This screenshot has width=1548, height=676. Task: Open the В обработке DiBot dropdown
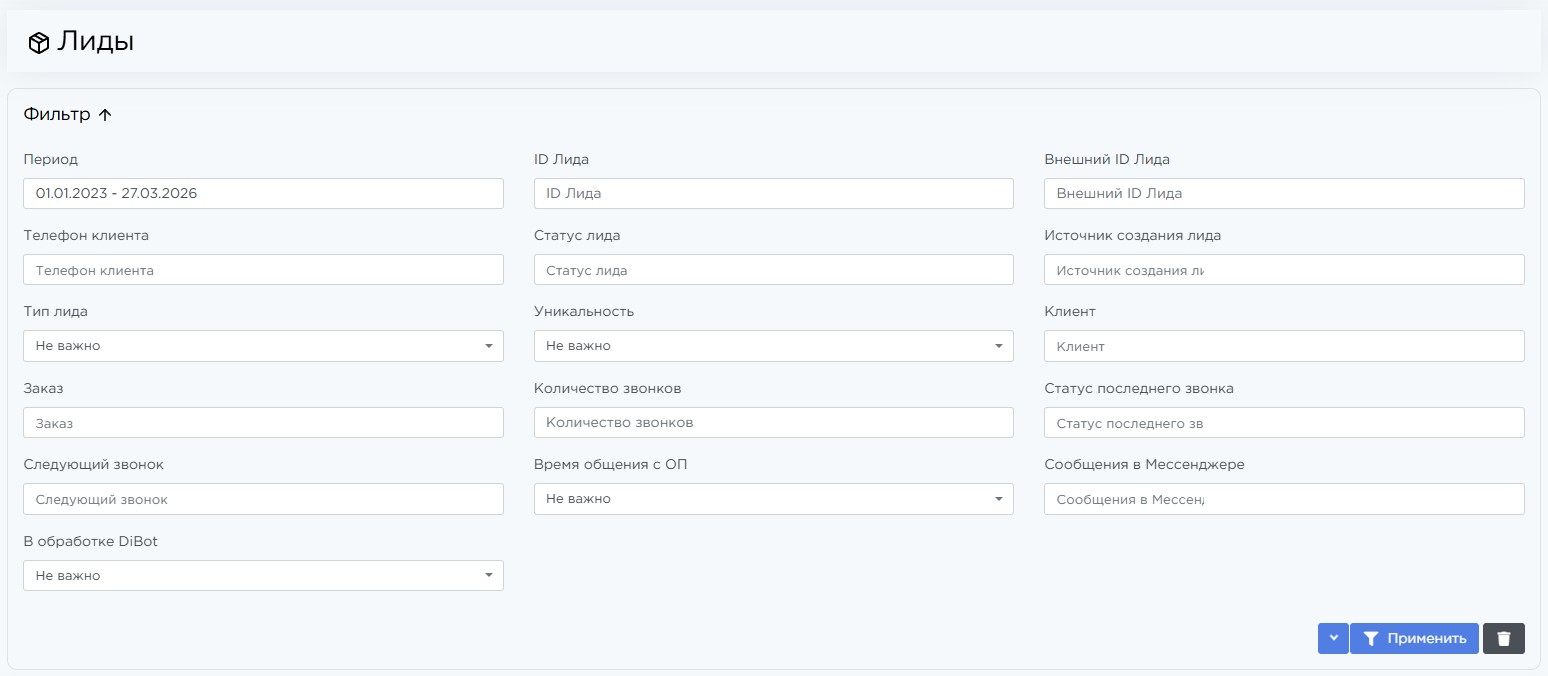[263, 576]
